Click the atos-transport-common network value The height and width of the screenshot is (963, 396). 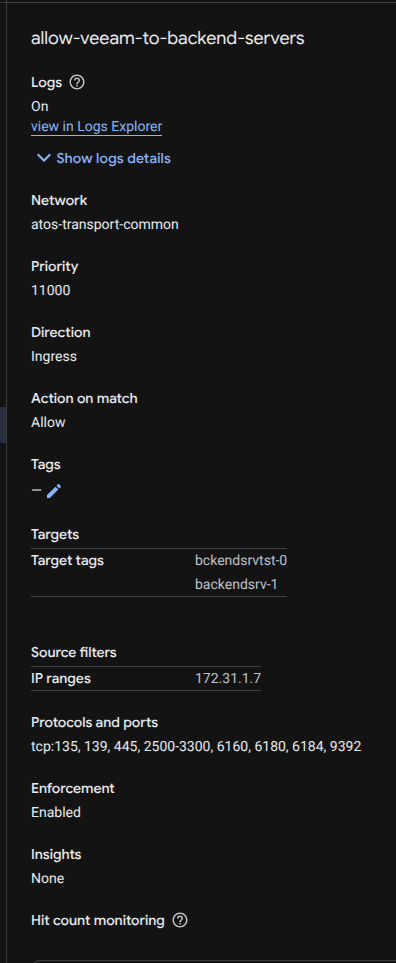pos(105,225)
